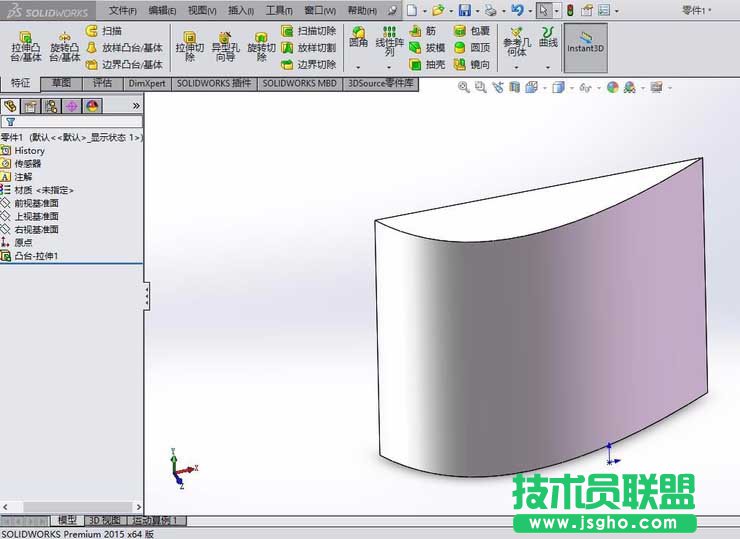Select the 边界凸台/基体 boundary boss tool
Screen dimensions: 740x539
[x=125, y=64]
